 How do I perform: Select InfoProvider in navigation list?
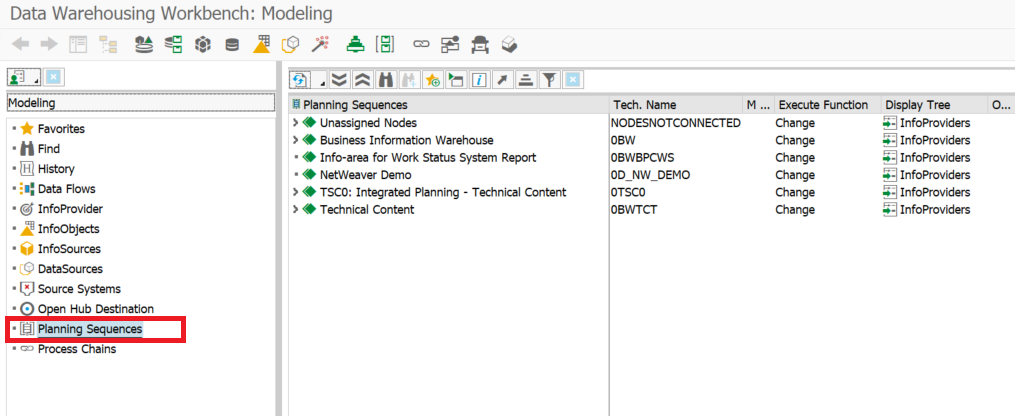69,209
